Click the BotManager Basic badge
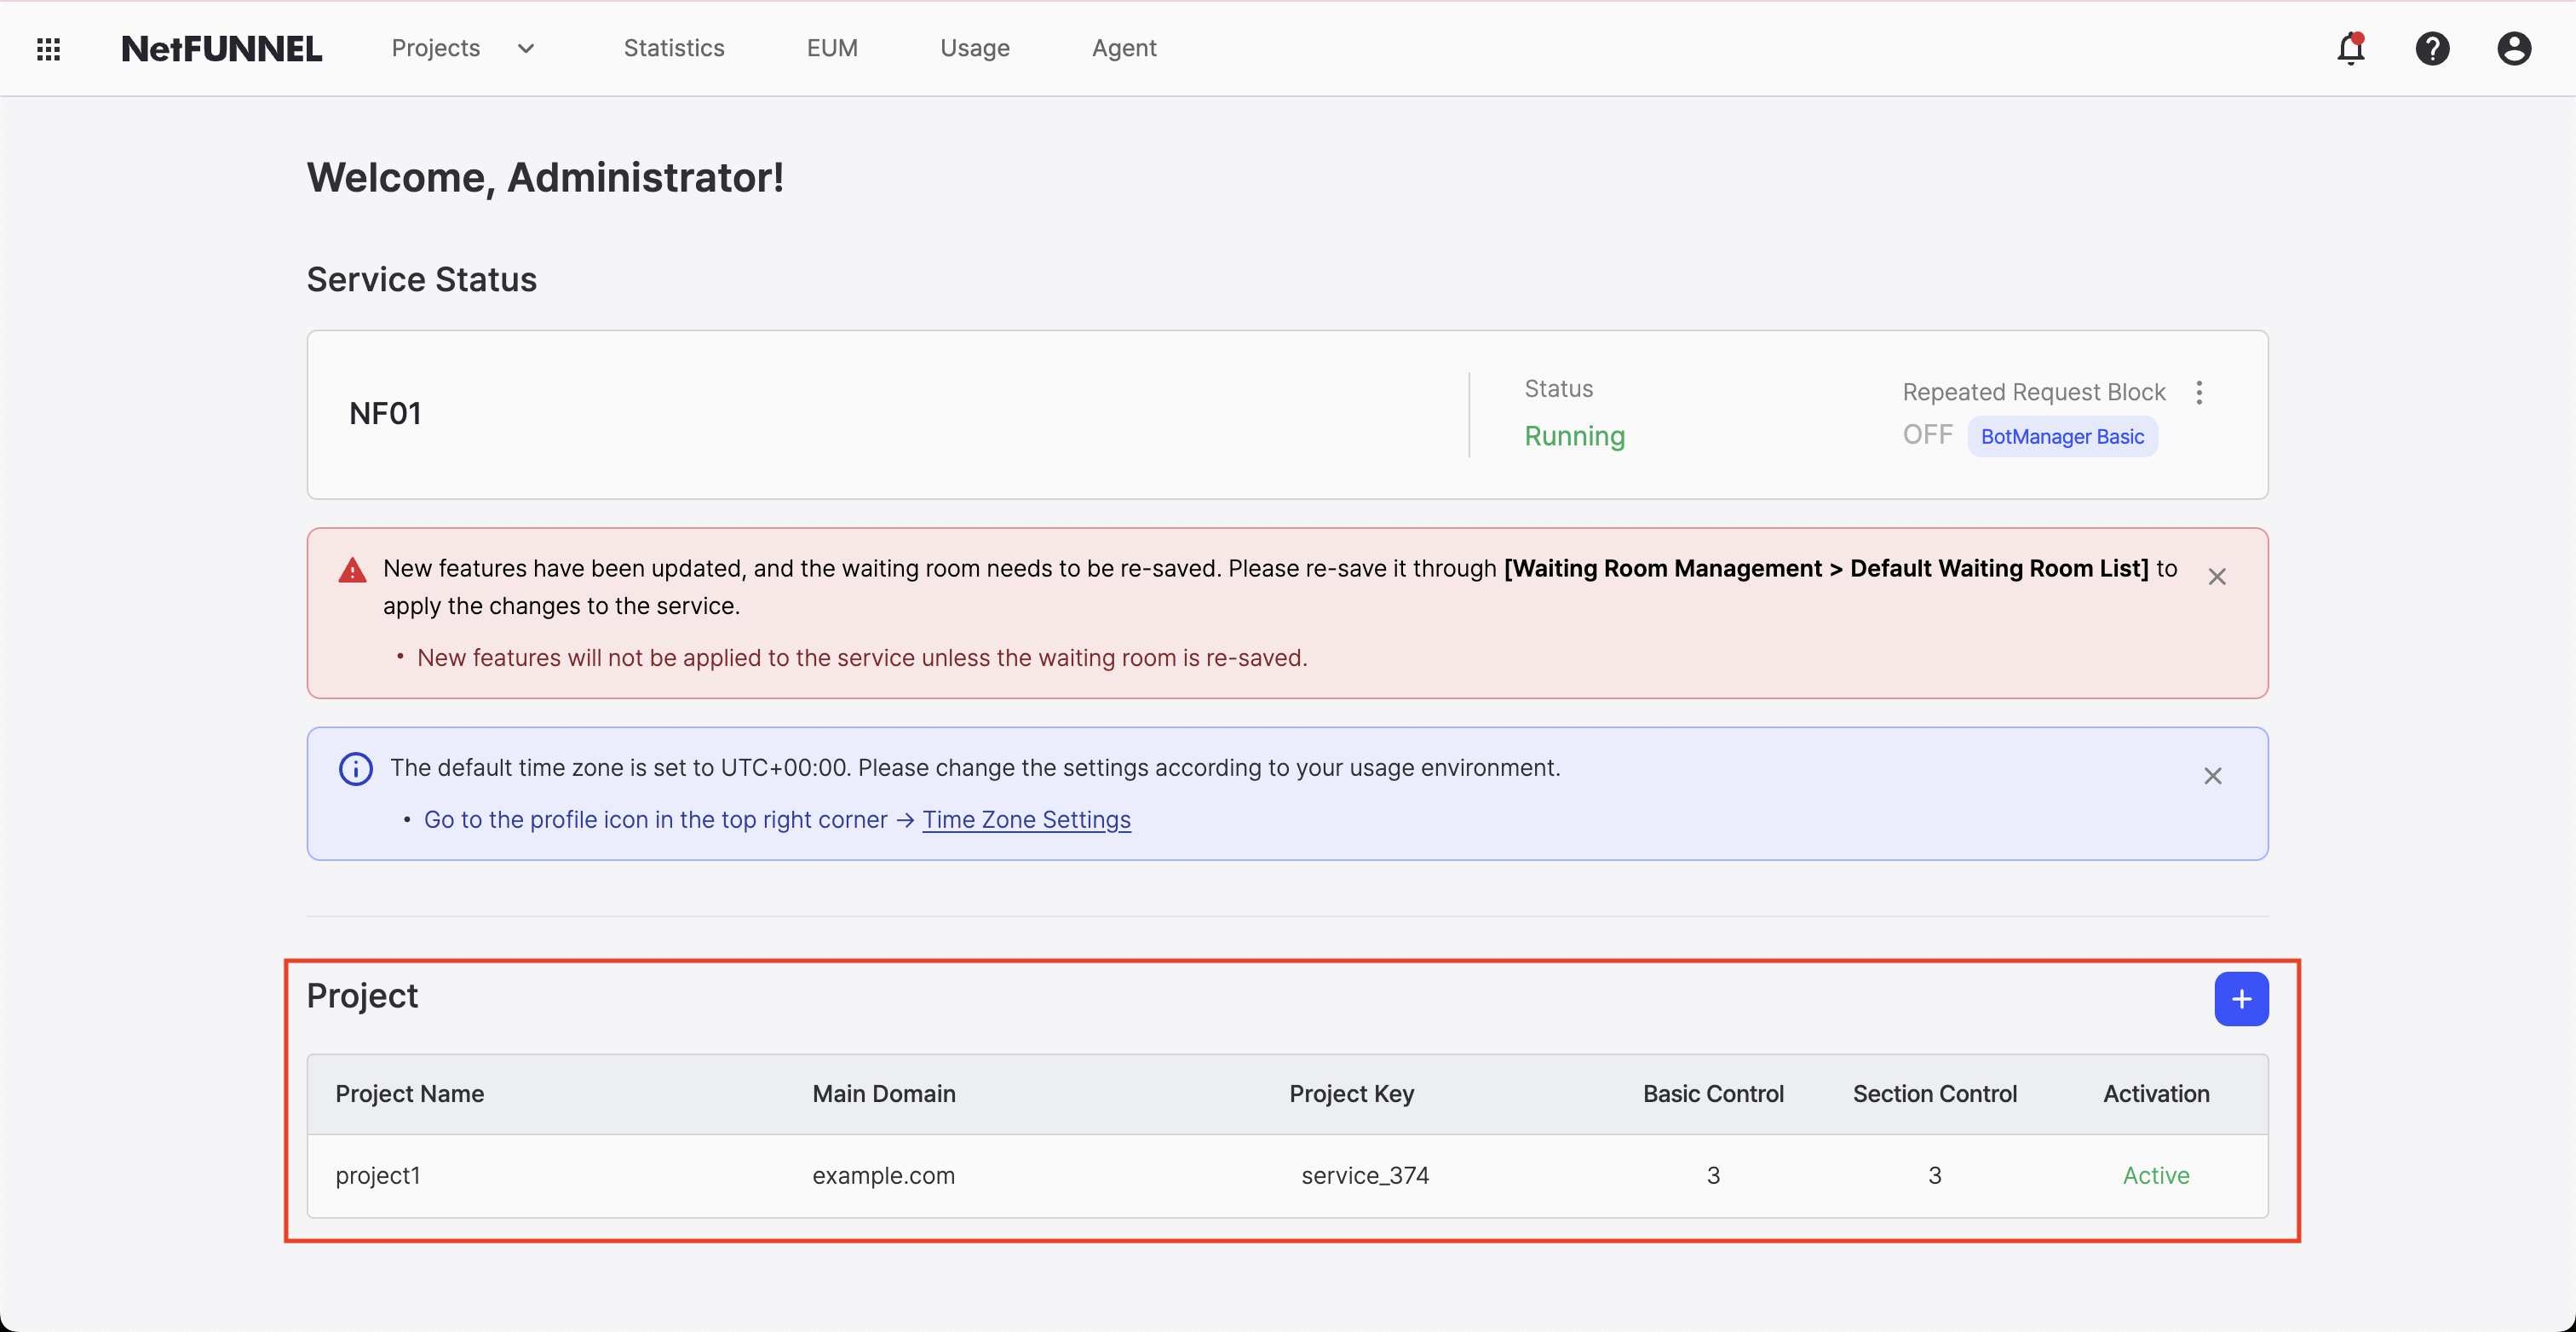Image resolution: width=2576 pixels, height=1332 pixels. [x=2062, y=437]
